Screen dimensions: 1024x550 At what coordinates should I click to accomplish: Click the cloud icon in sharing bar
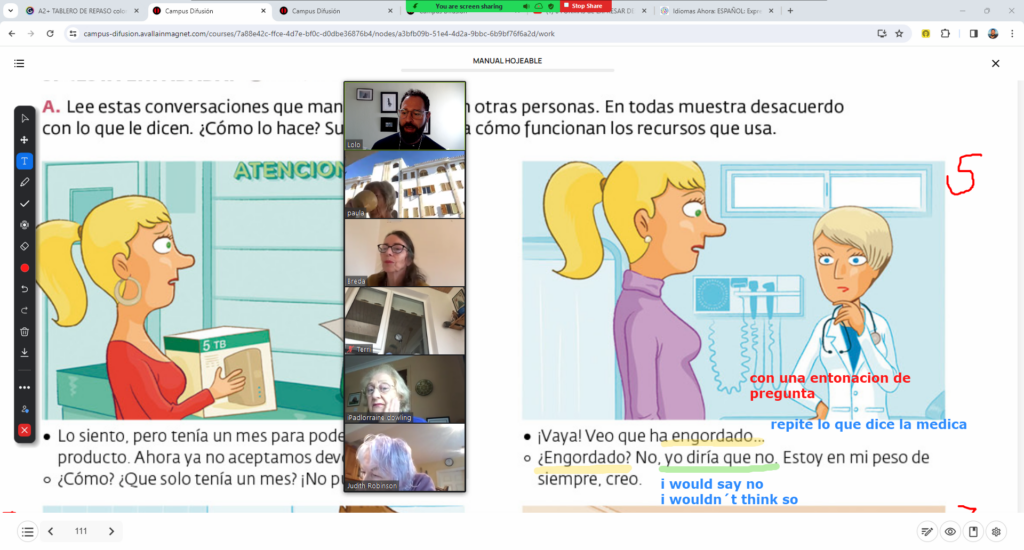(x=539, y=6)
